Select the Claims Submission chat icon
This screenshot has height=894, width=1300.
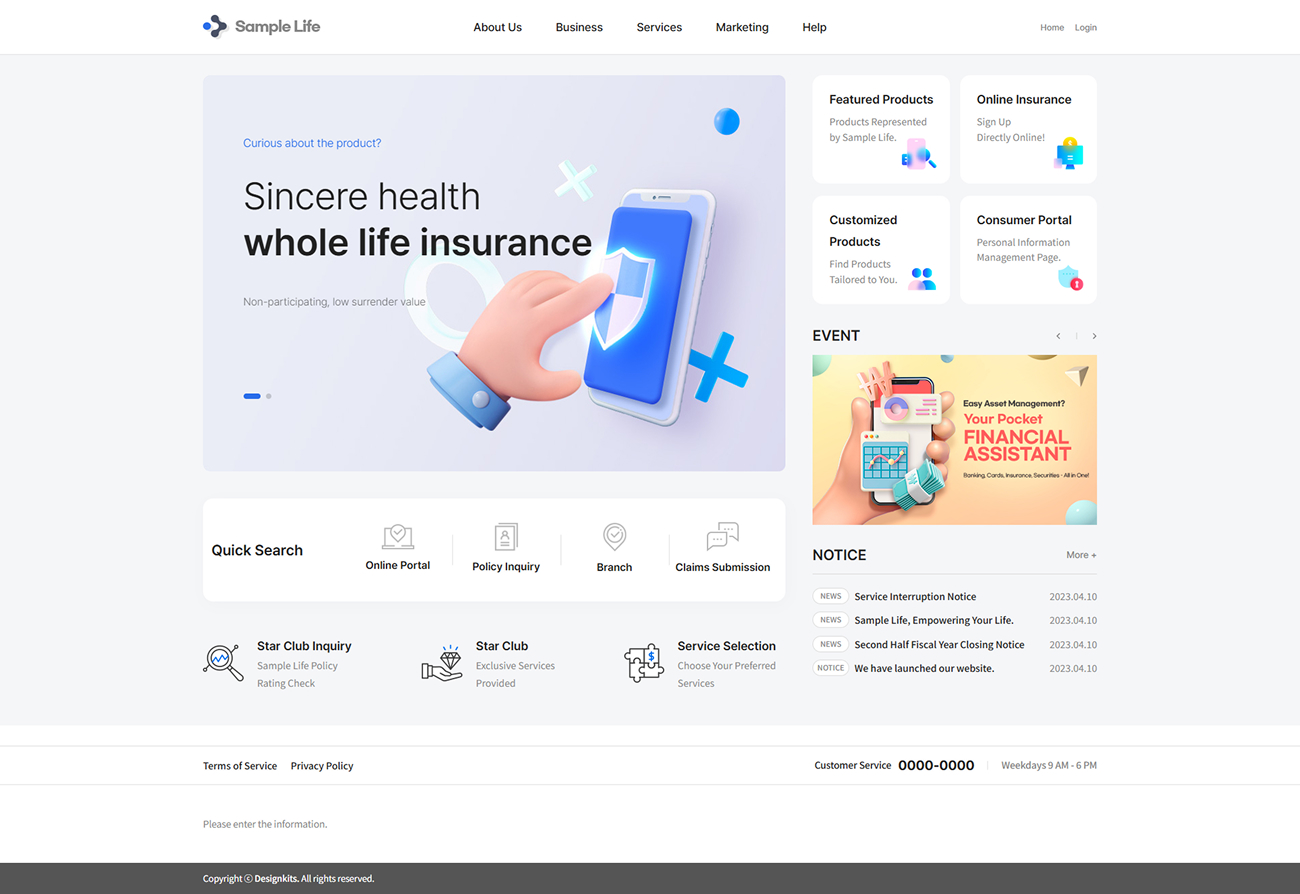pyautogui.click(x=722, y=537)
